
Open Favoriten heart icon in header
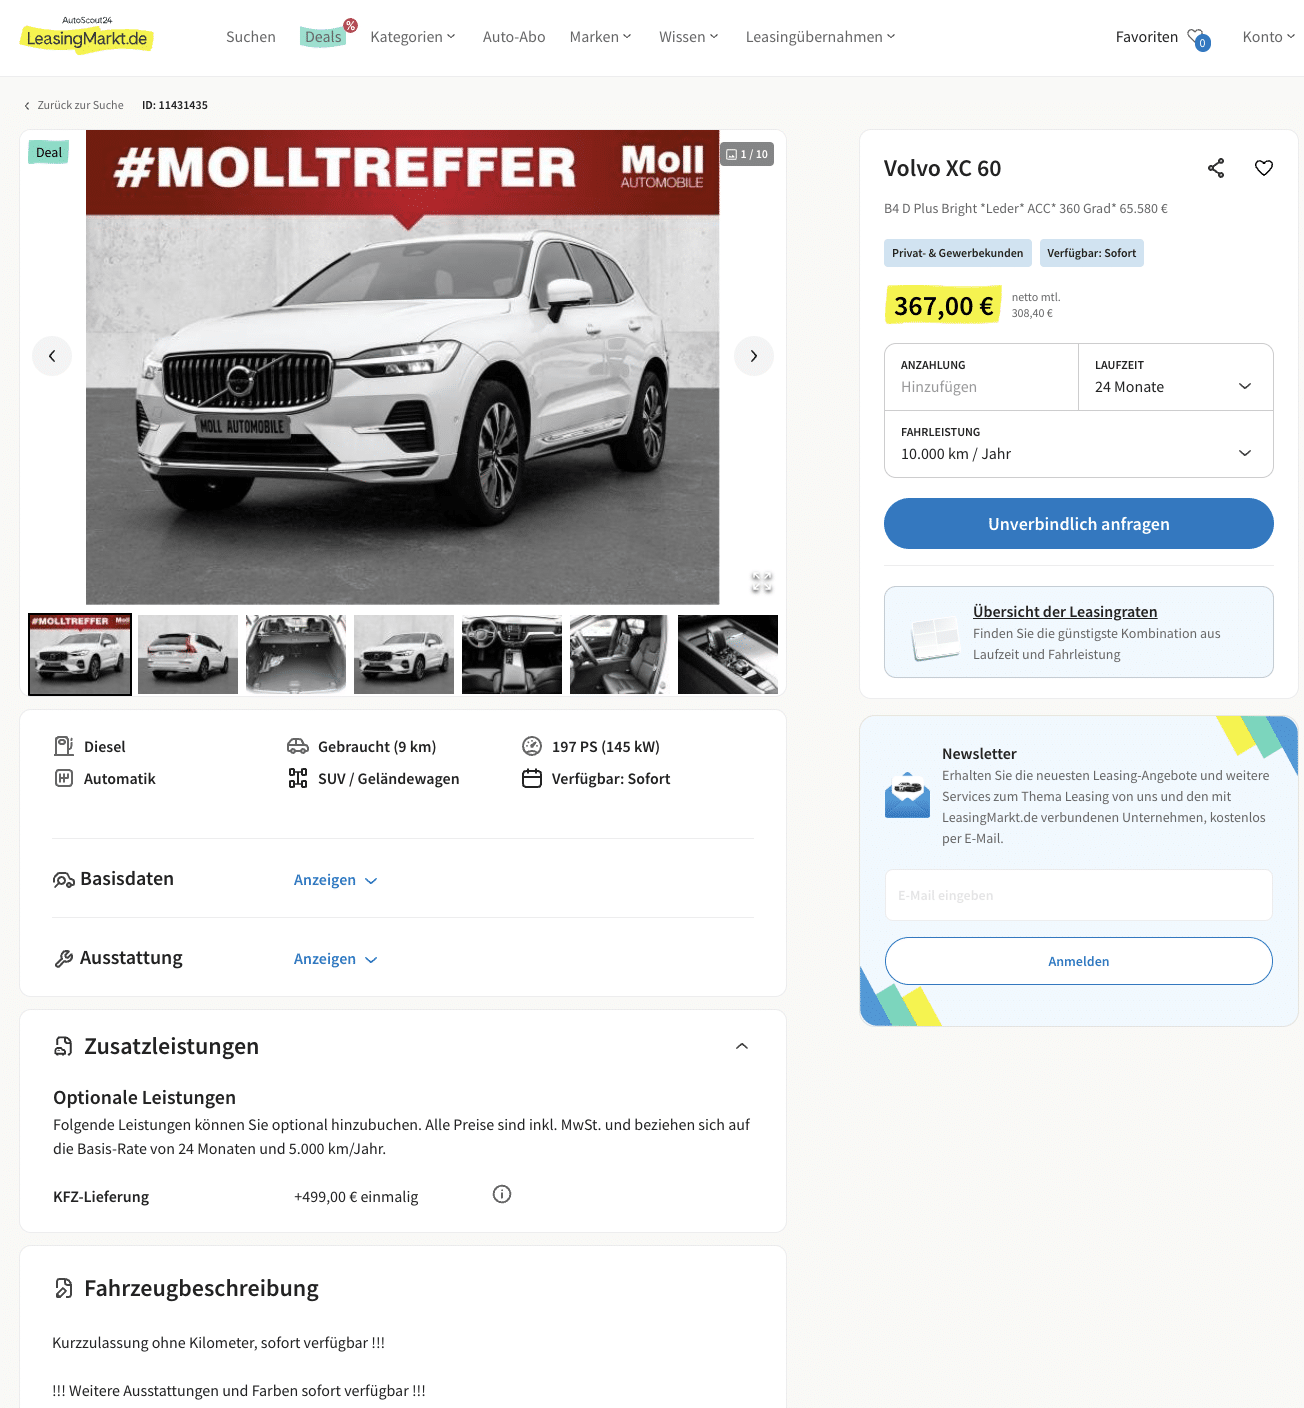[1198, 38]
